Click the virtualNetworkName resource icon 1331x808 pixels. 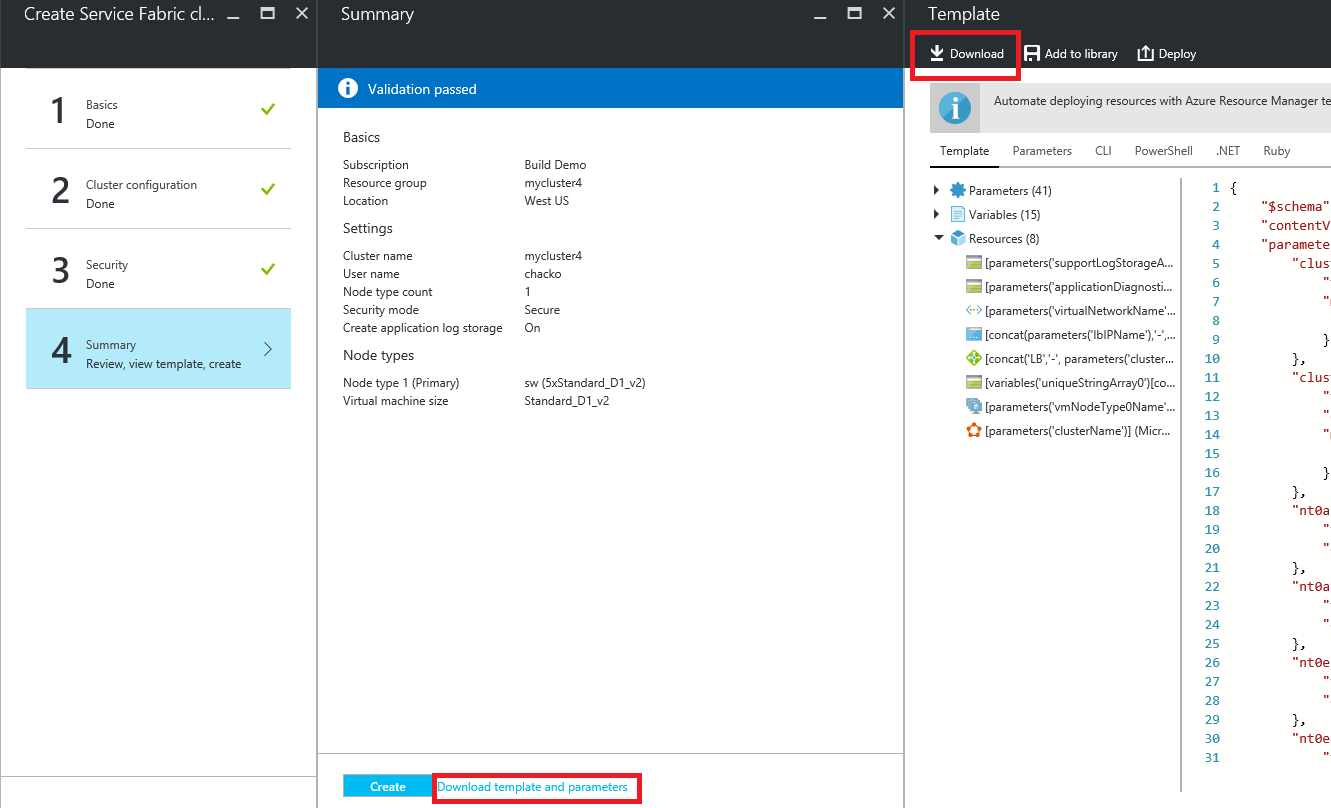[974, 310]
